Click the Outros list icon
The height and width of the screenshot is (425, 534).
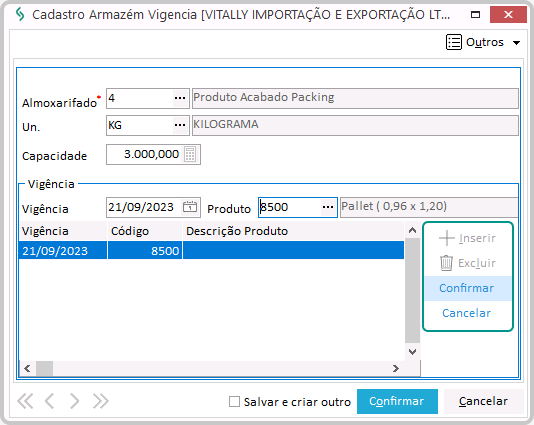click(x=454, y=42)
